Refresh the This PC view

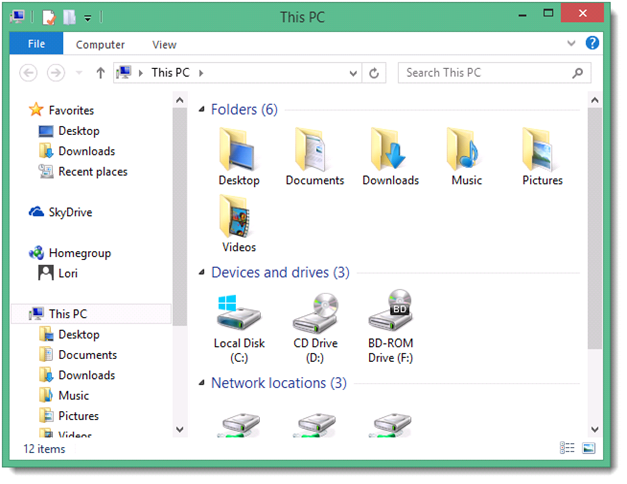point(374,73)
